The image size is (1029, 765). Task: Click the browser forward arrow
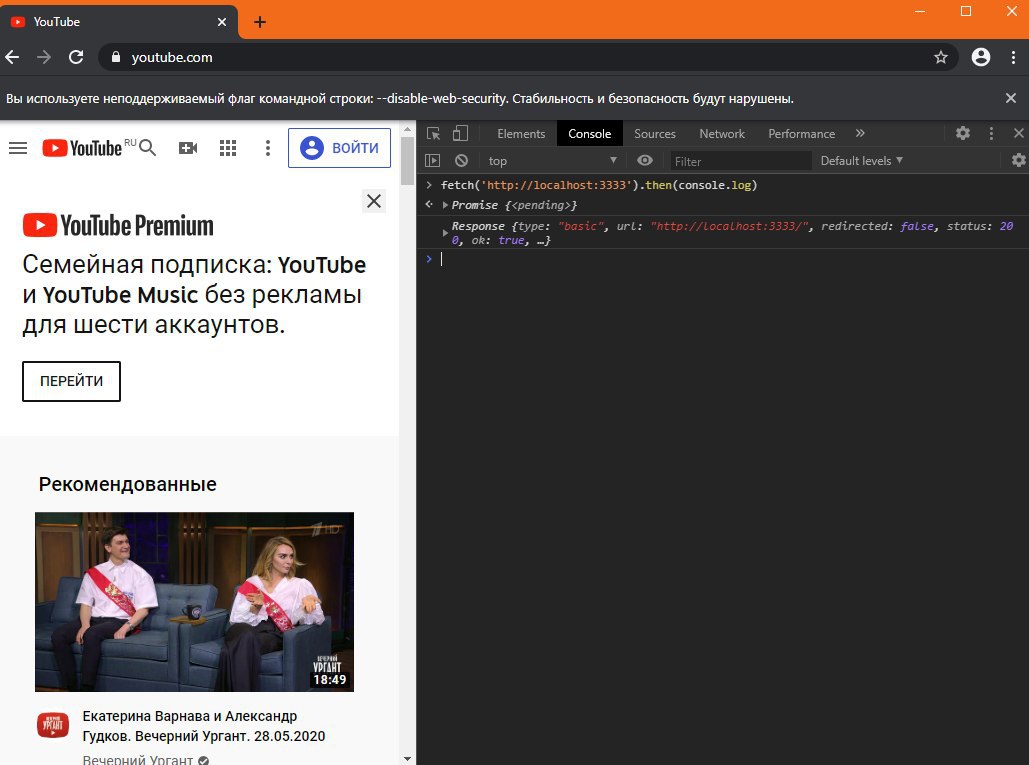point(44,57)
